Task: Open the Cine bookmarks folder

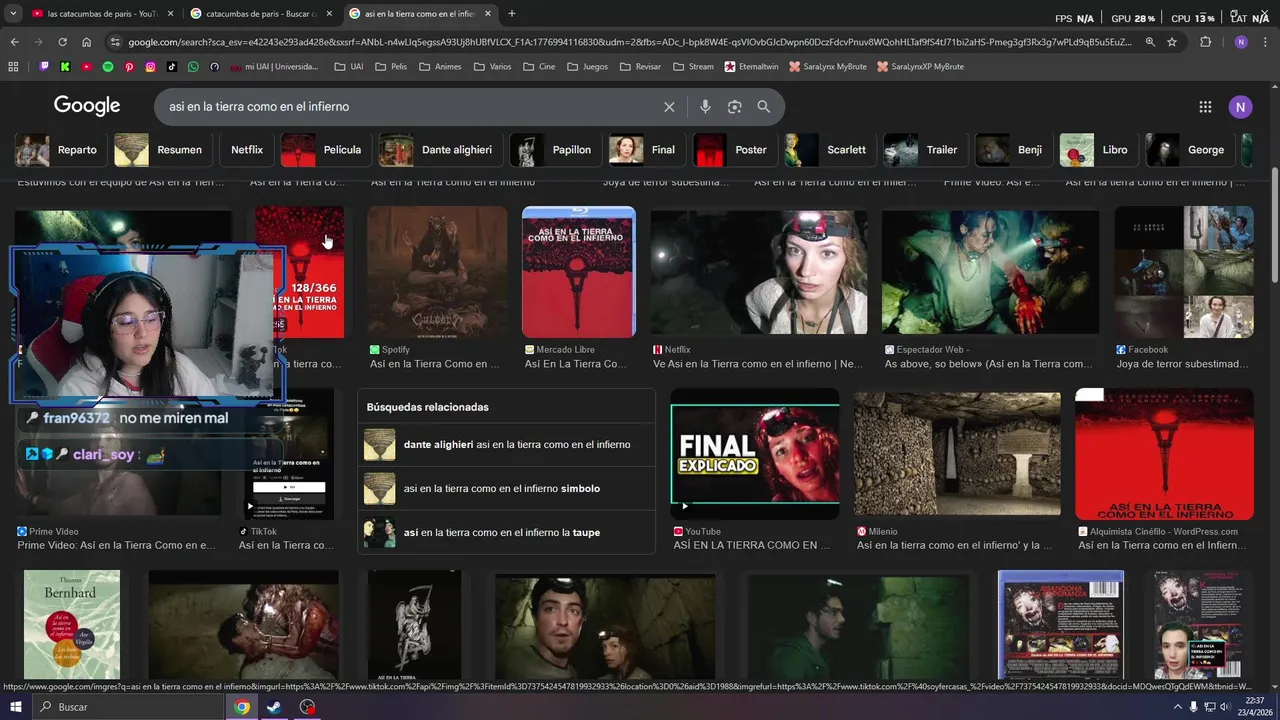Action: click(538, 67)
